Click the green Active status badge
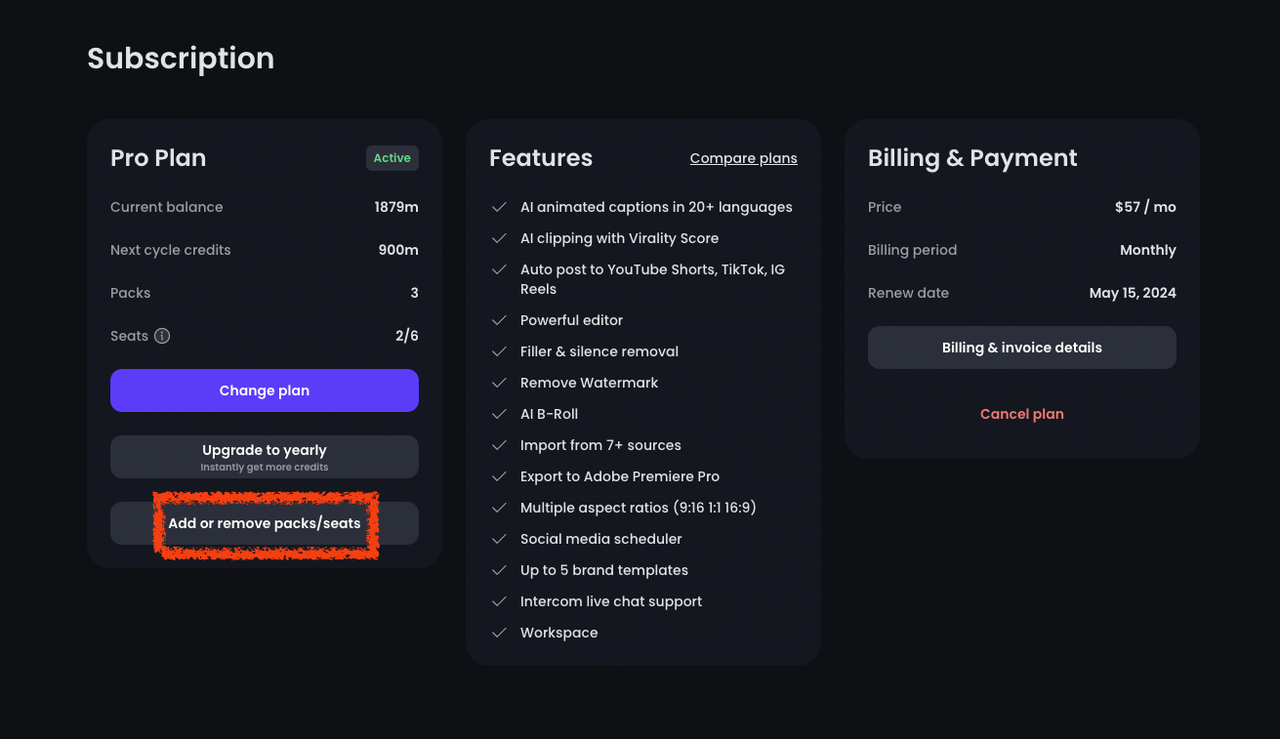1280x739 pixels. click(392, 158)
